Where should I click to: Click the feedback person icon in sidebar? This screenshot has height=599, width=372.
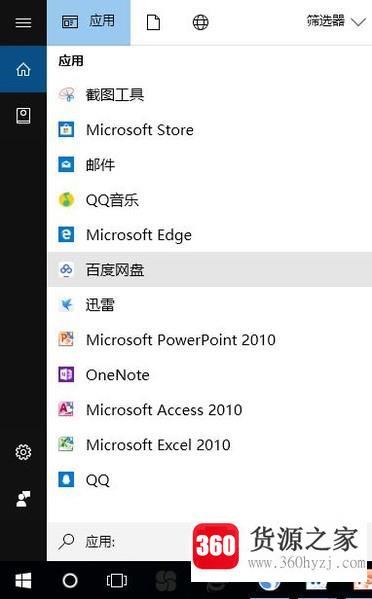click(23, 499)
